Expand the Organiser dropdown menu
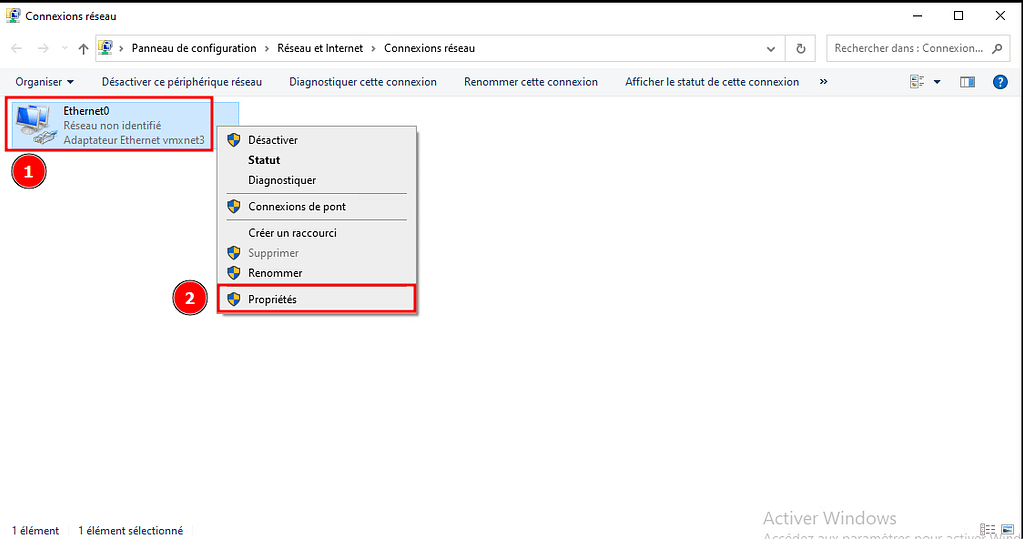 pos(45,82)
